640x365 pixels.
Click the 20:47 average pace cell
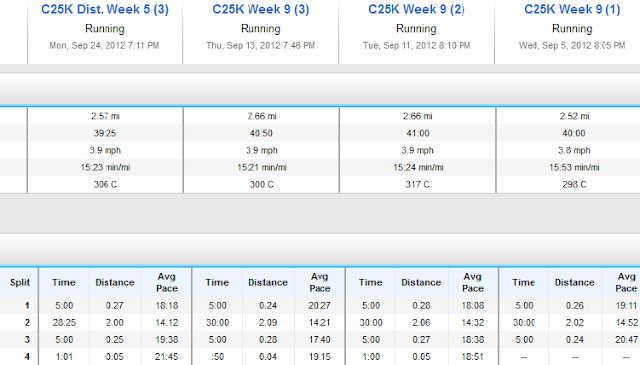pos(626,340)
